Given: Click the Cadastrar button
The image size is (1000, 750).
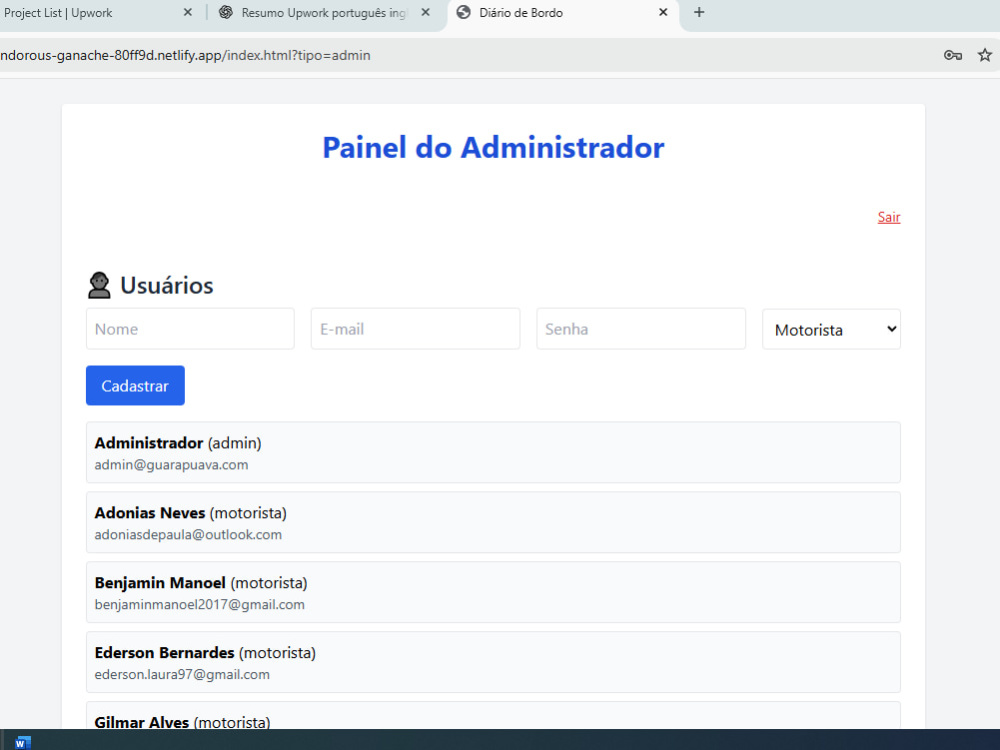Looking at the screenshot, I should click(x=135, y=386).
